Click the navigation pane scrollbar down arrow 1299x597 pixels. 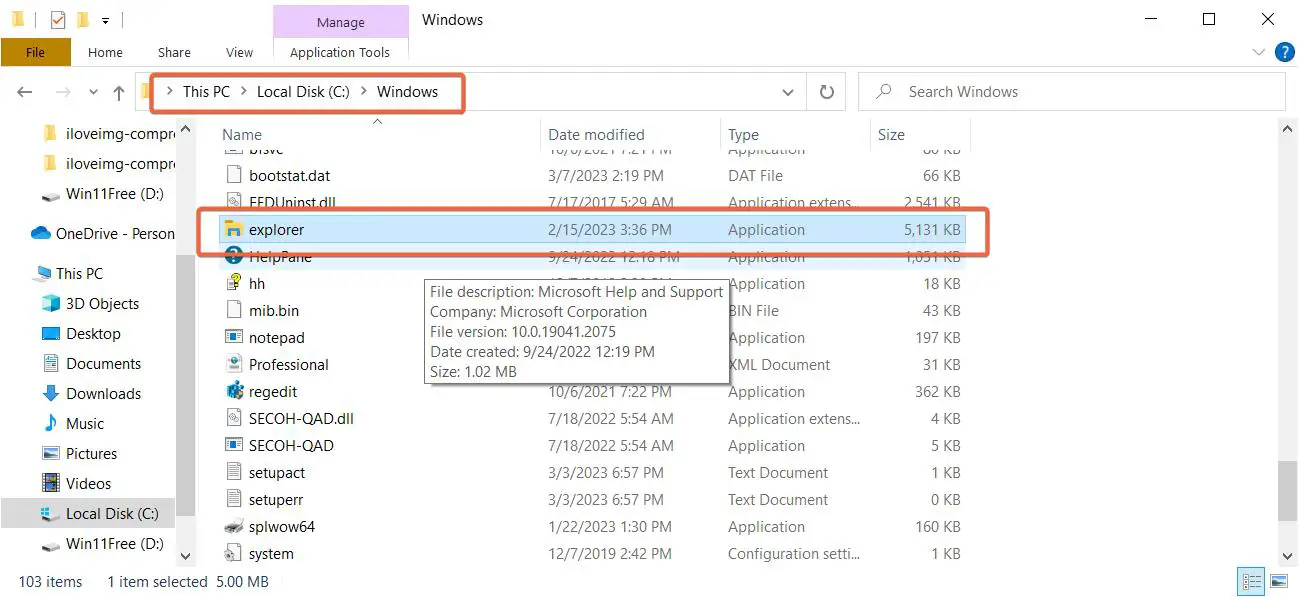(185, 555)
